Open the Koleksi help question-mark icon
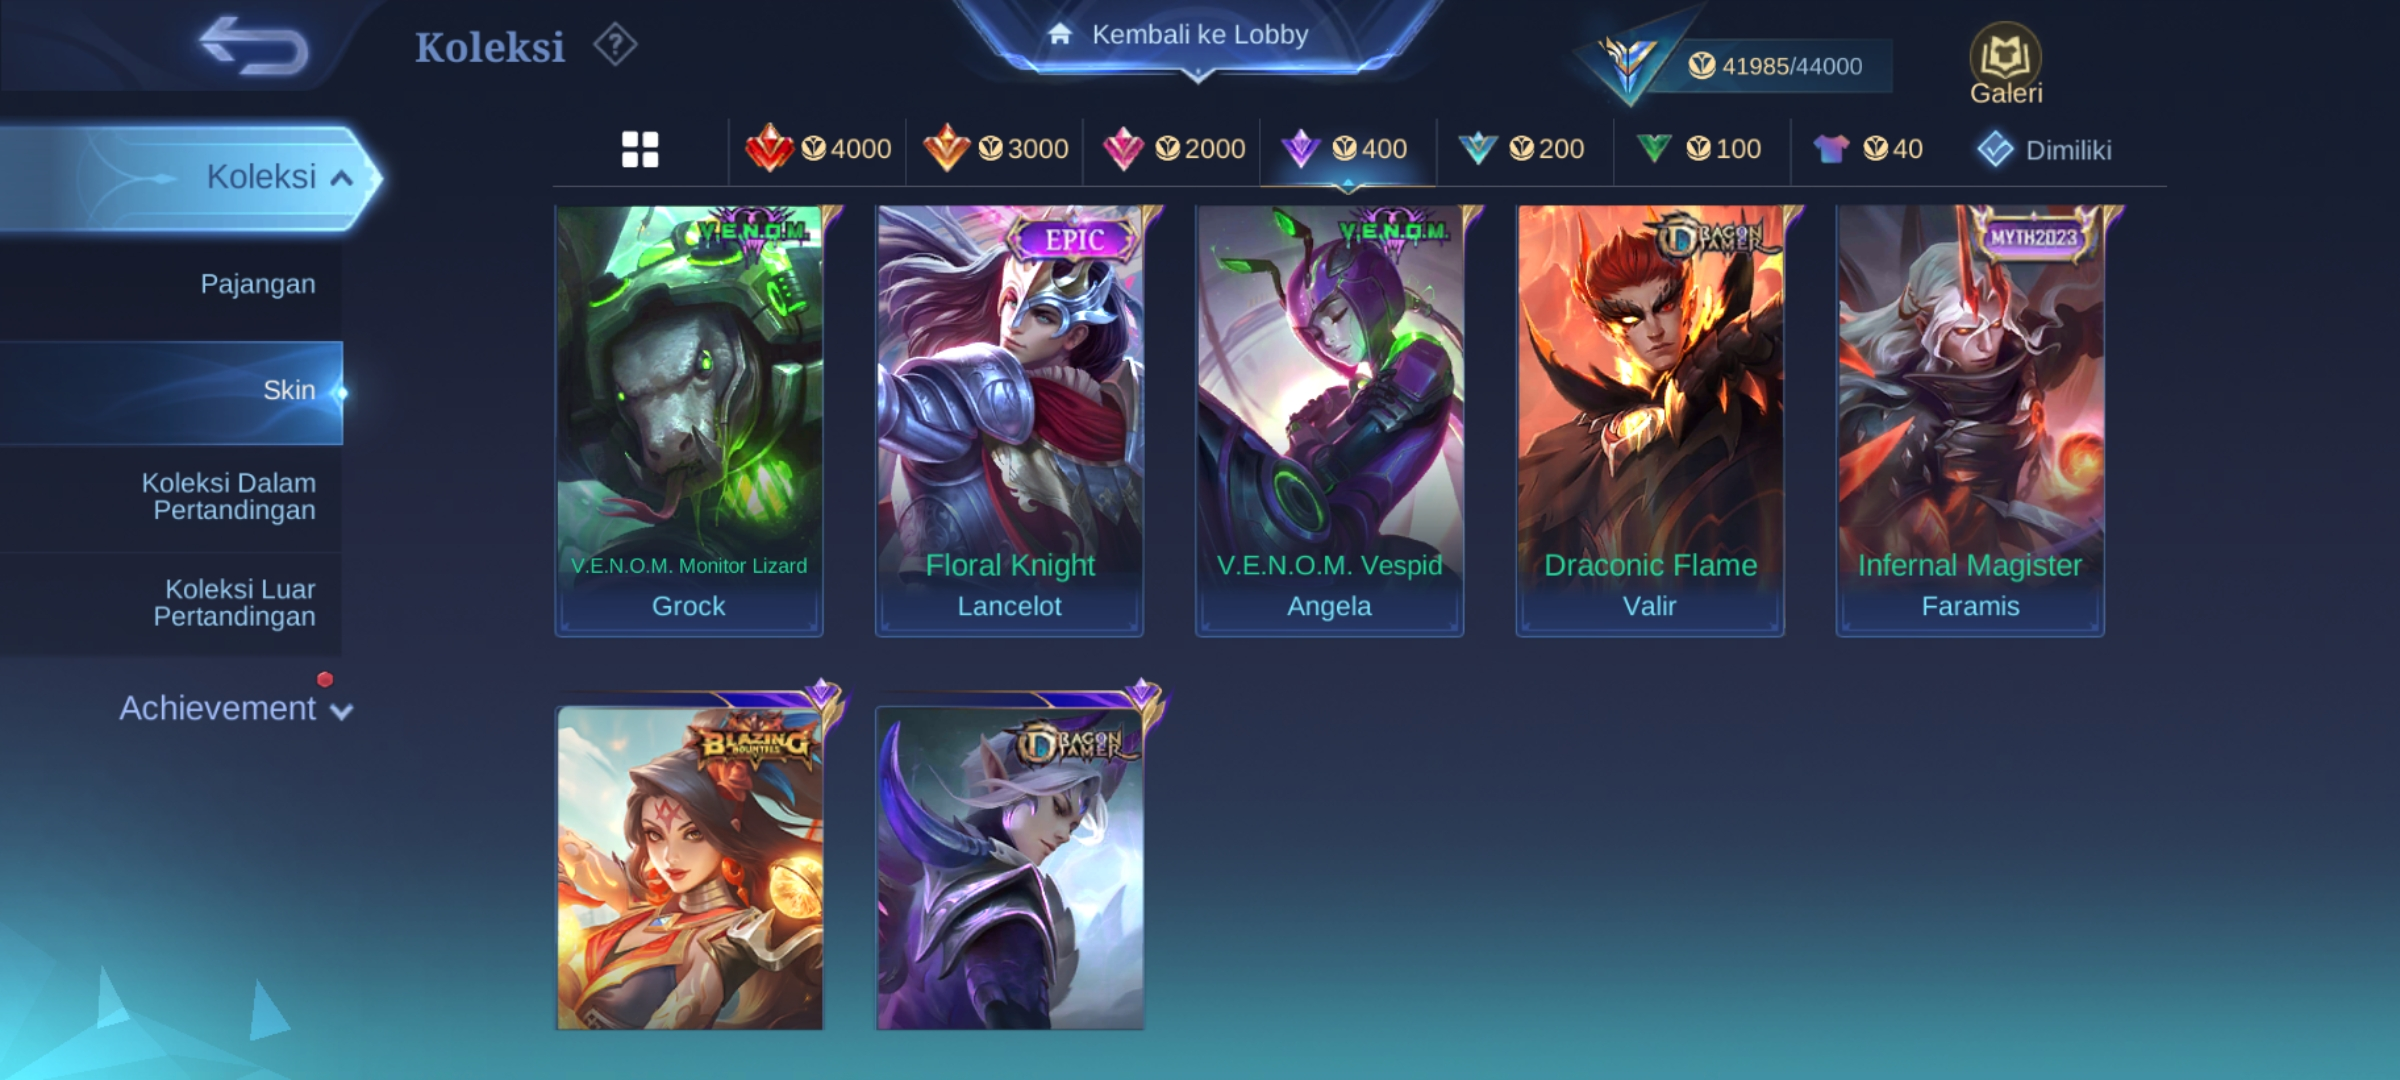The image size is (2400, 1080). (x=615, y=45)
